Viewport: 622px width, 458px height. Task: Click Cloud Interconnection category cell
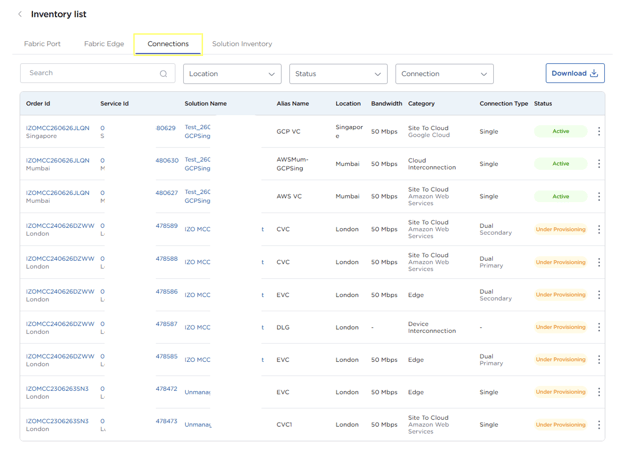pos(432,164)
